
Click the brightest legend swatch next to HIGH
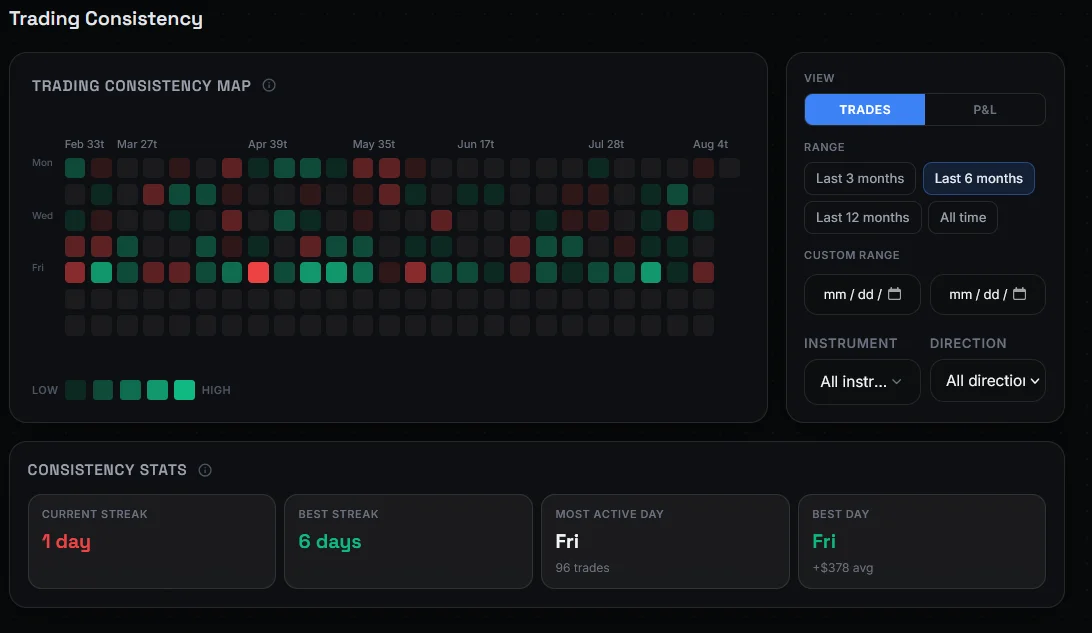point(185,390)
